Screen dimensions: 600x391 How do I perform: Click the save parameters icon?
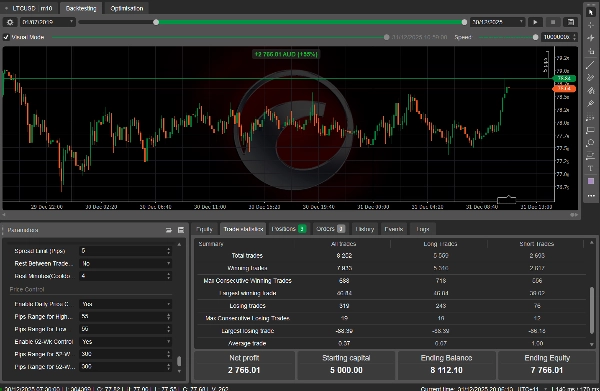coord(181,230)
